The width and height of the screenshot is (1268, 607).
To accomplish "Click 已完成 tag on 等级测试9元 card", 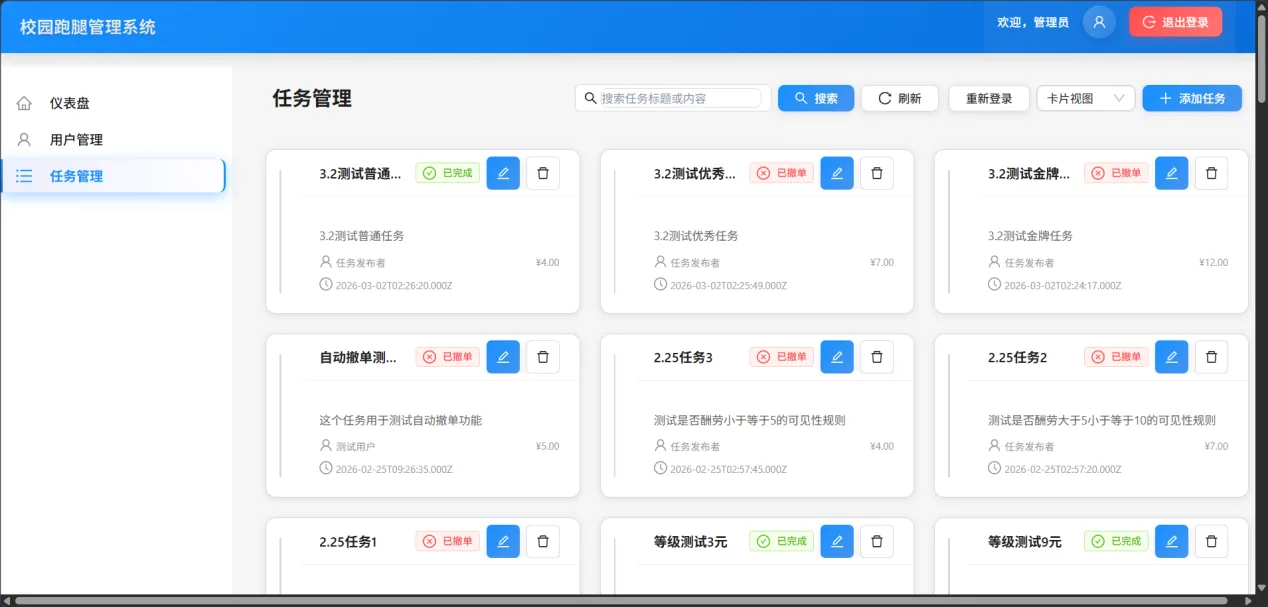I will pos(1116,541).
